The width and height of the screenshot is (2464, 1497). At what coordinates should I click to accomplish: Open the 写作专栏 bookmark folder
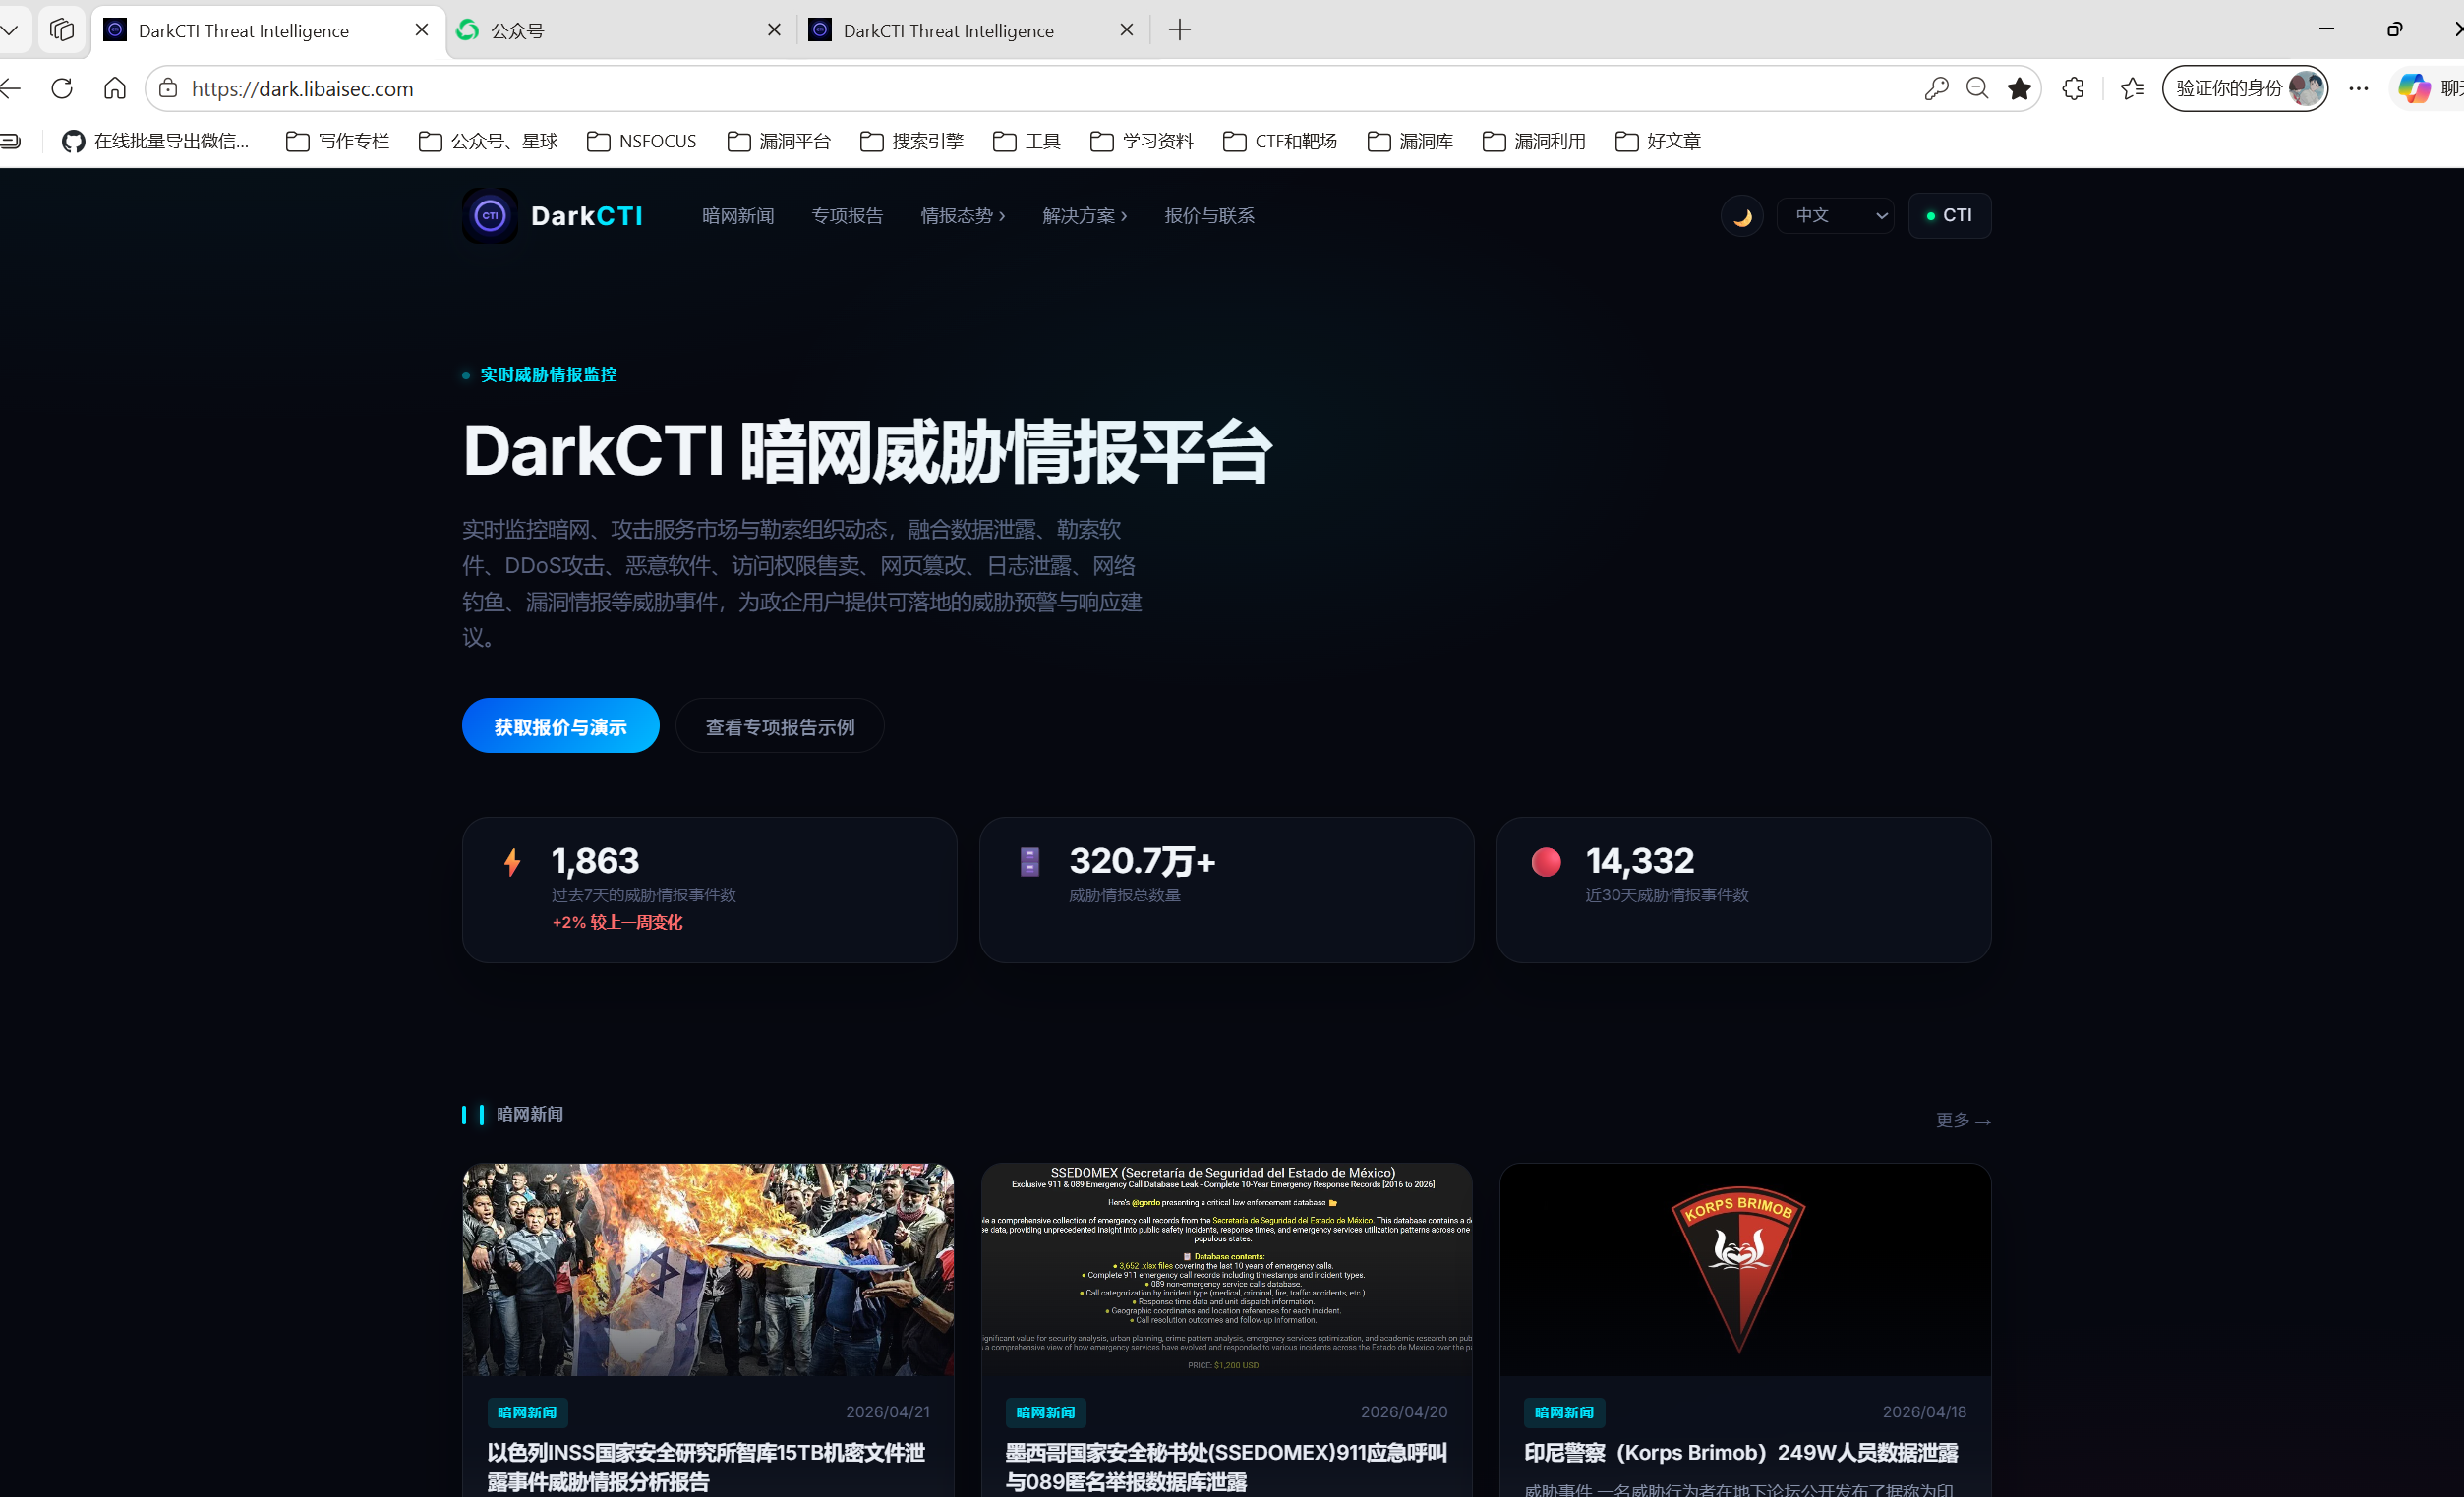[x=338, y=141]
